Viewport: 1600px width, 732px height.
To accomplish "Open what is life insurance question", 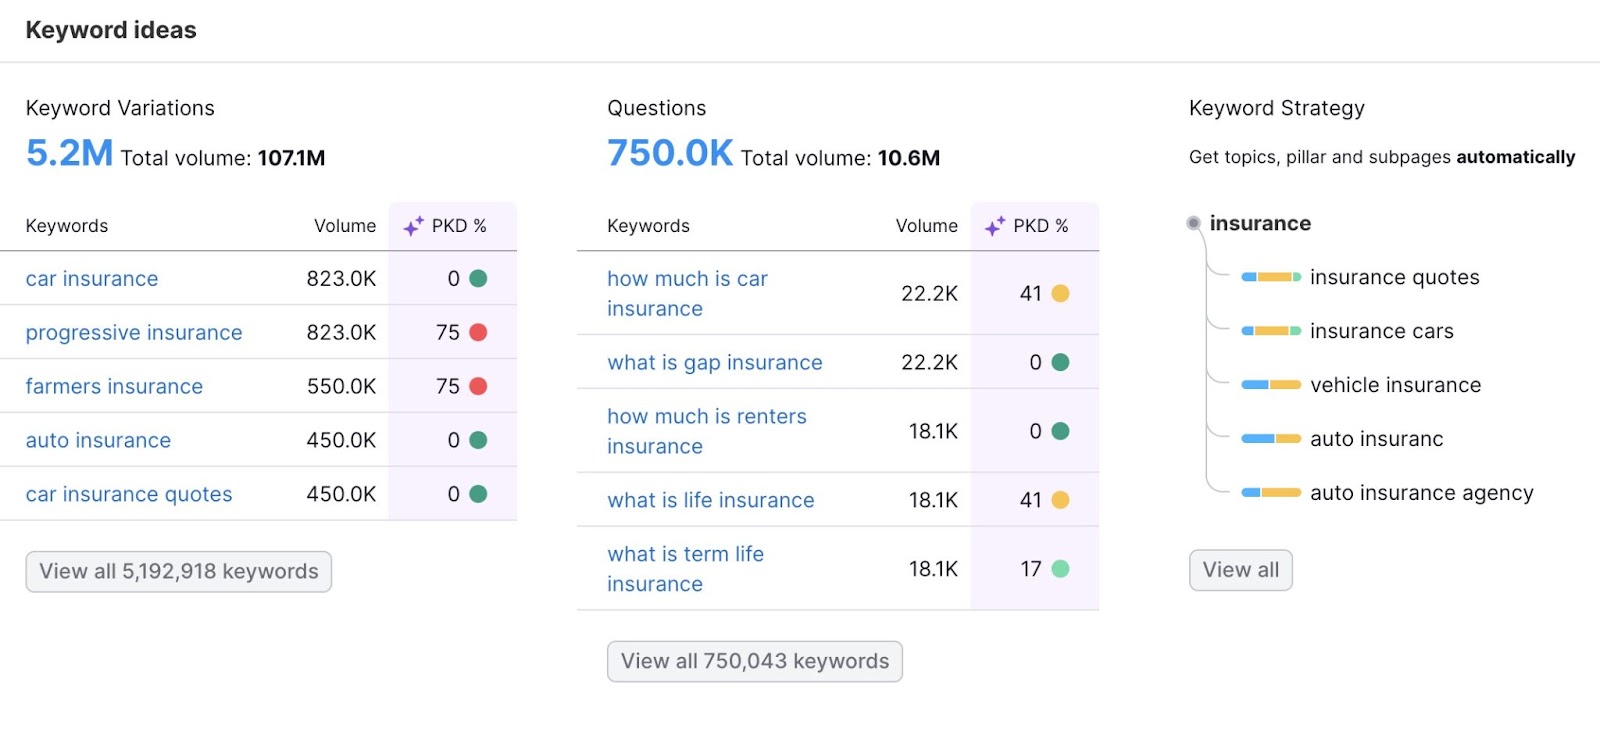I will pyautogui.click(x=711, y=501).
